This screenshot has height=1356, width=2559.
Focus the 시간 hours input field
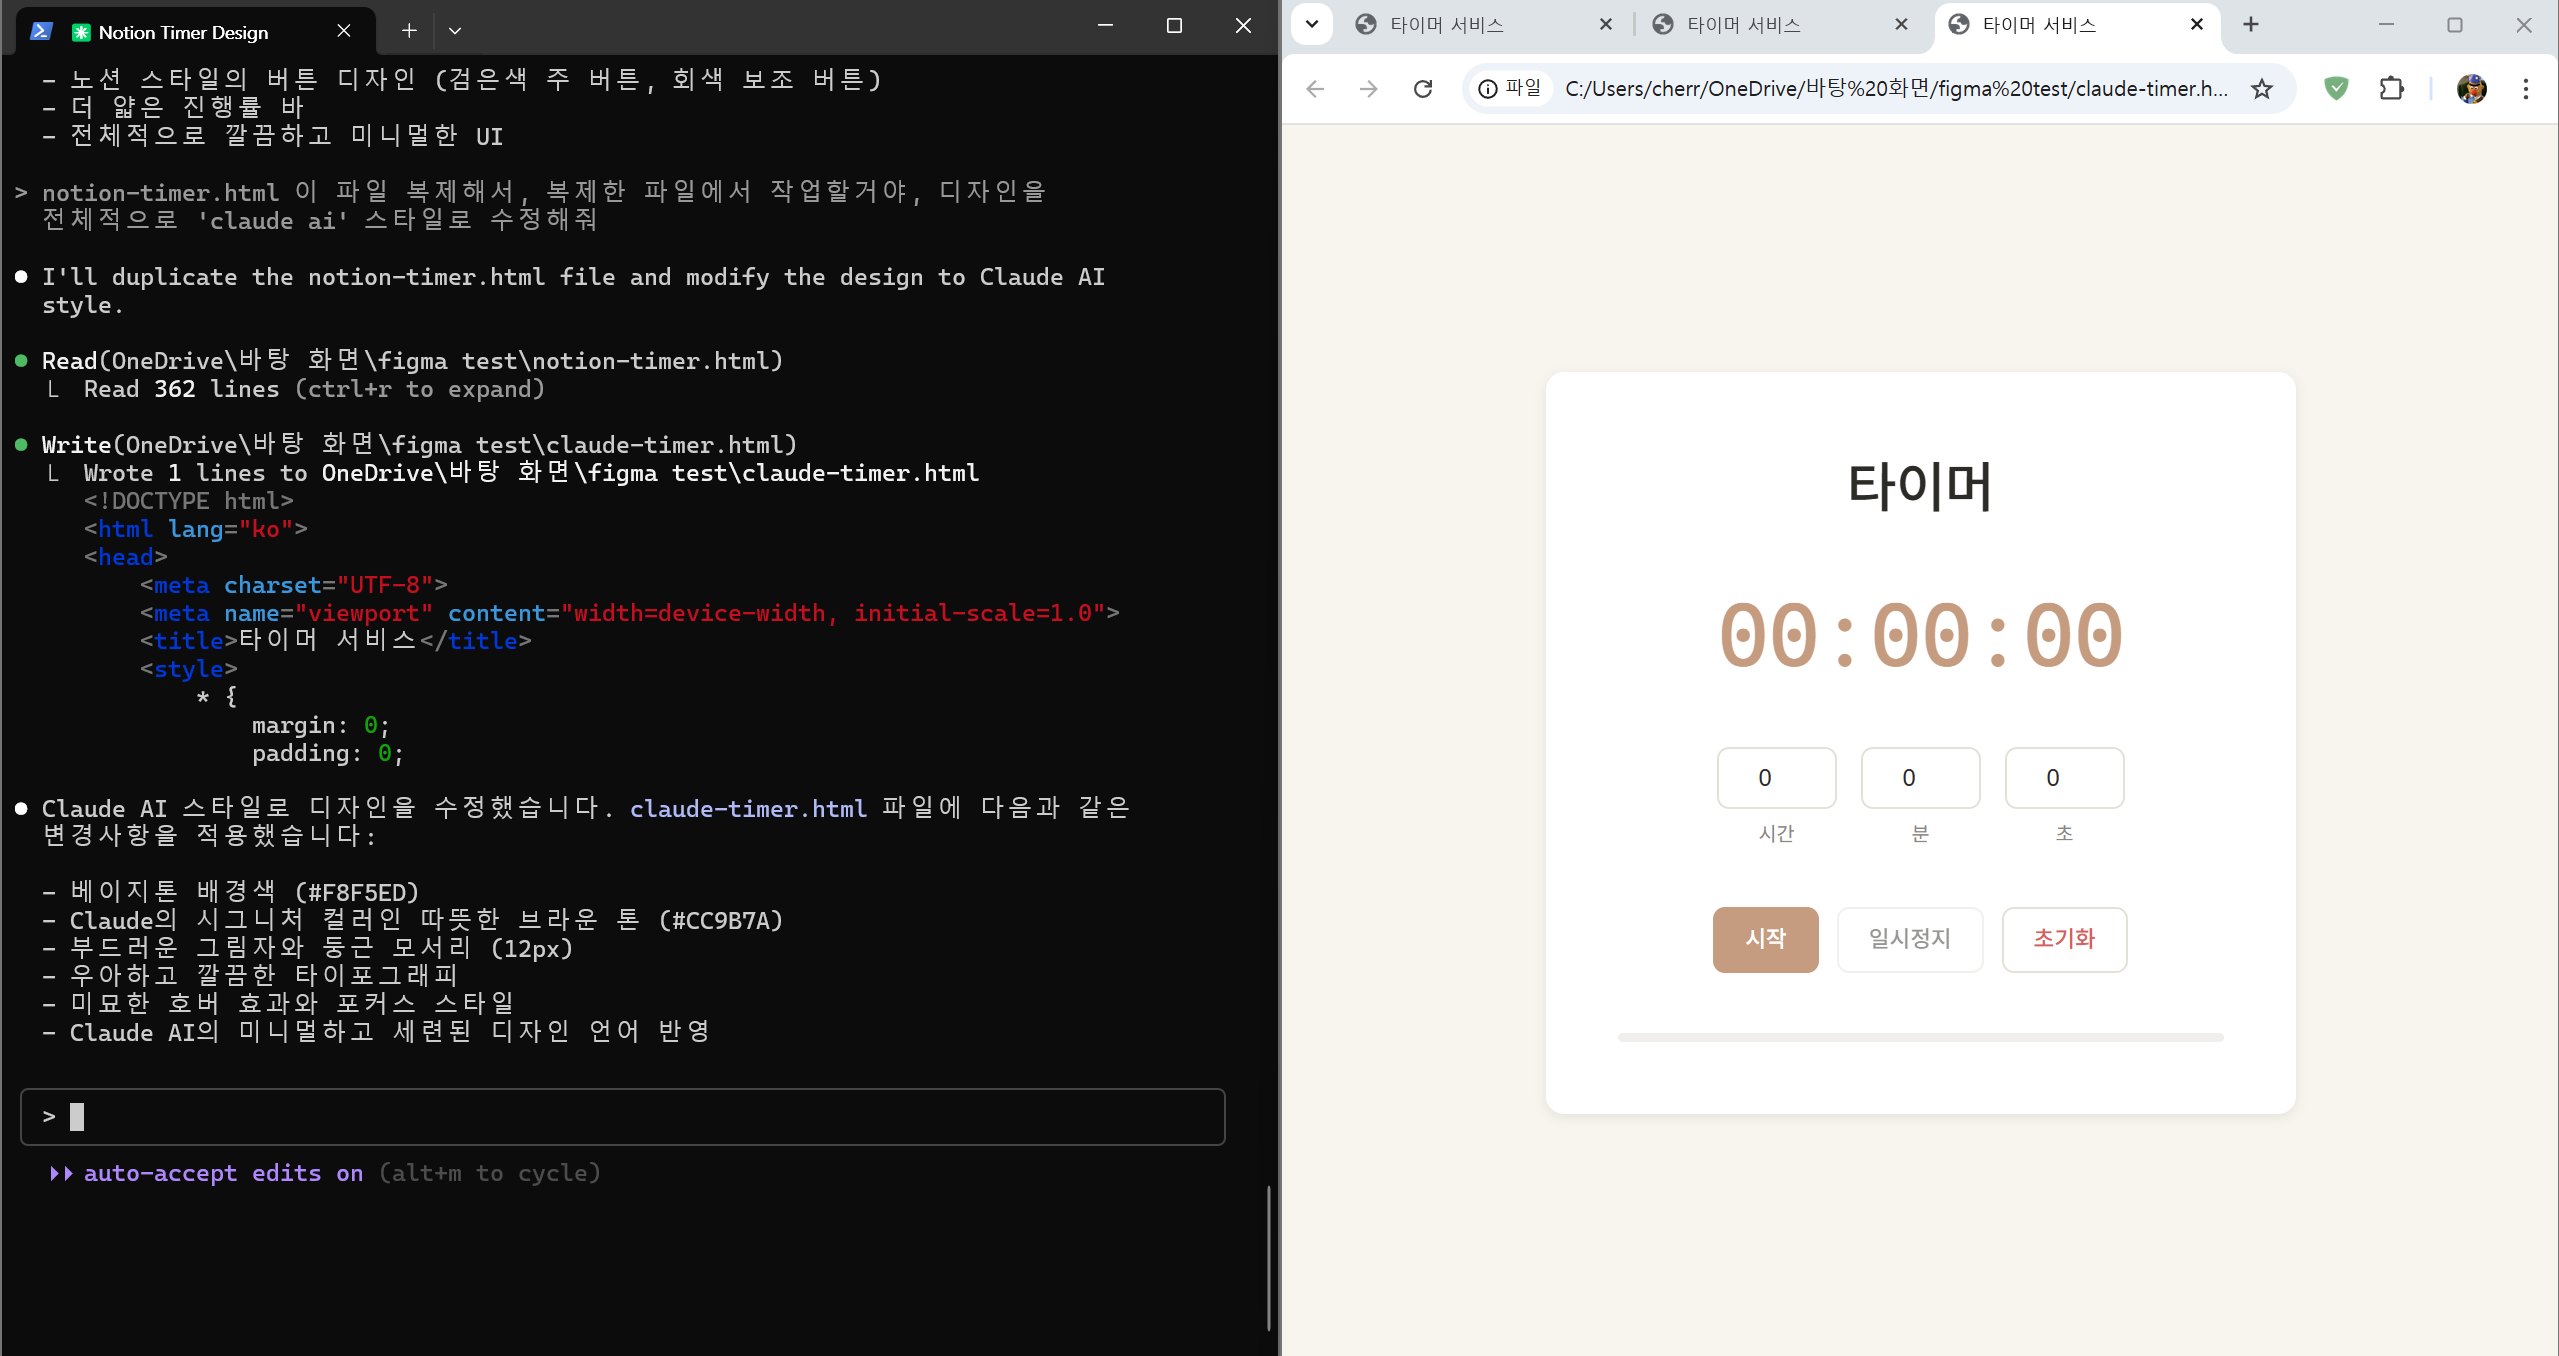pyautogui.click(x=1776, y=778)
